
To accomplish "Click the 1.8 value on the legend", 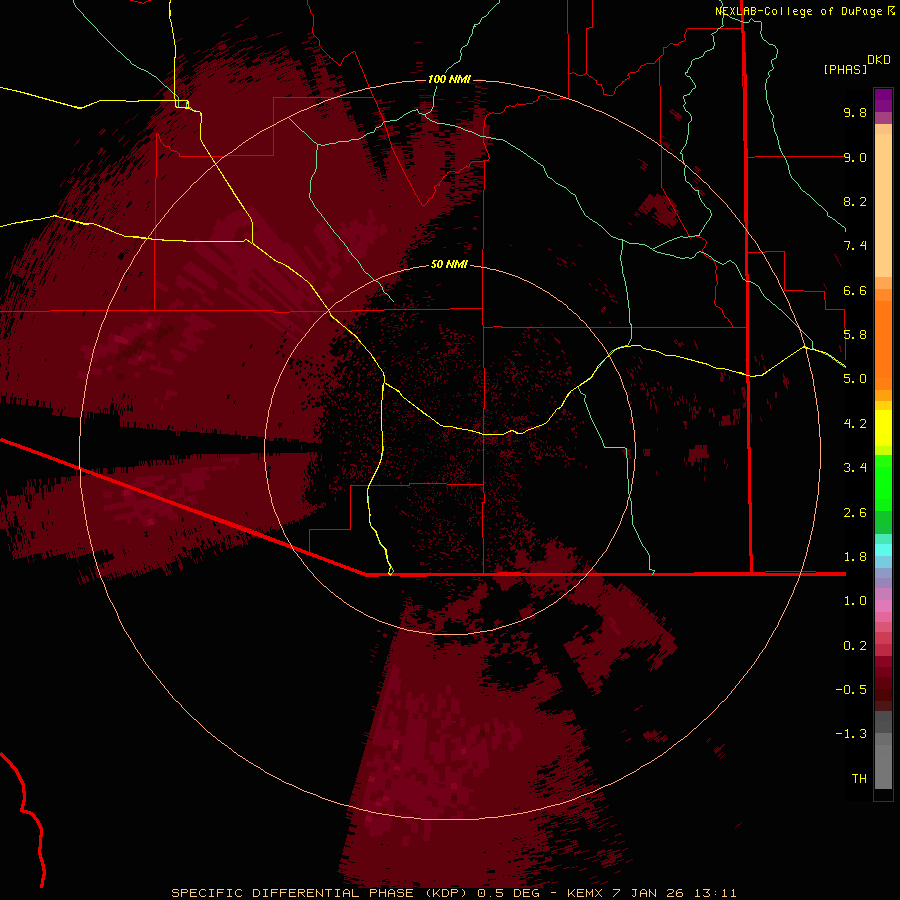I will [x=855, y=557].
